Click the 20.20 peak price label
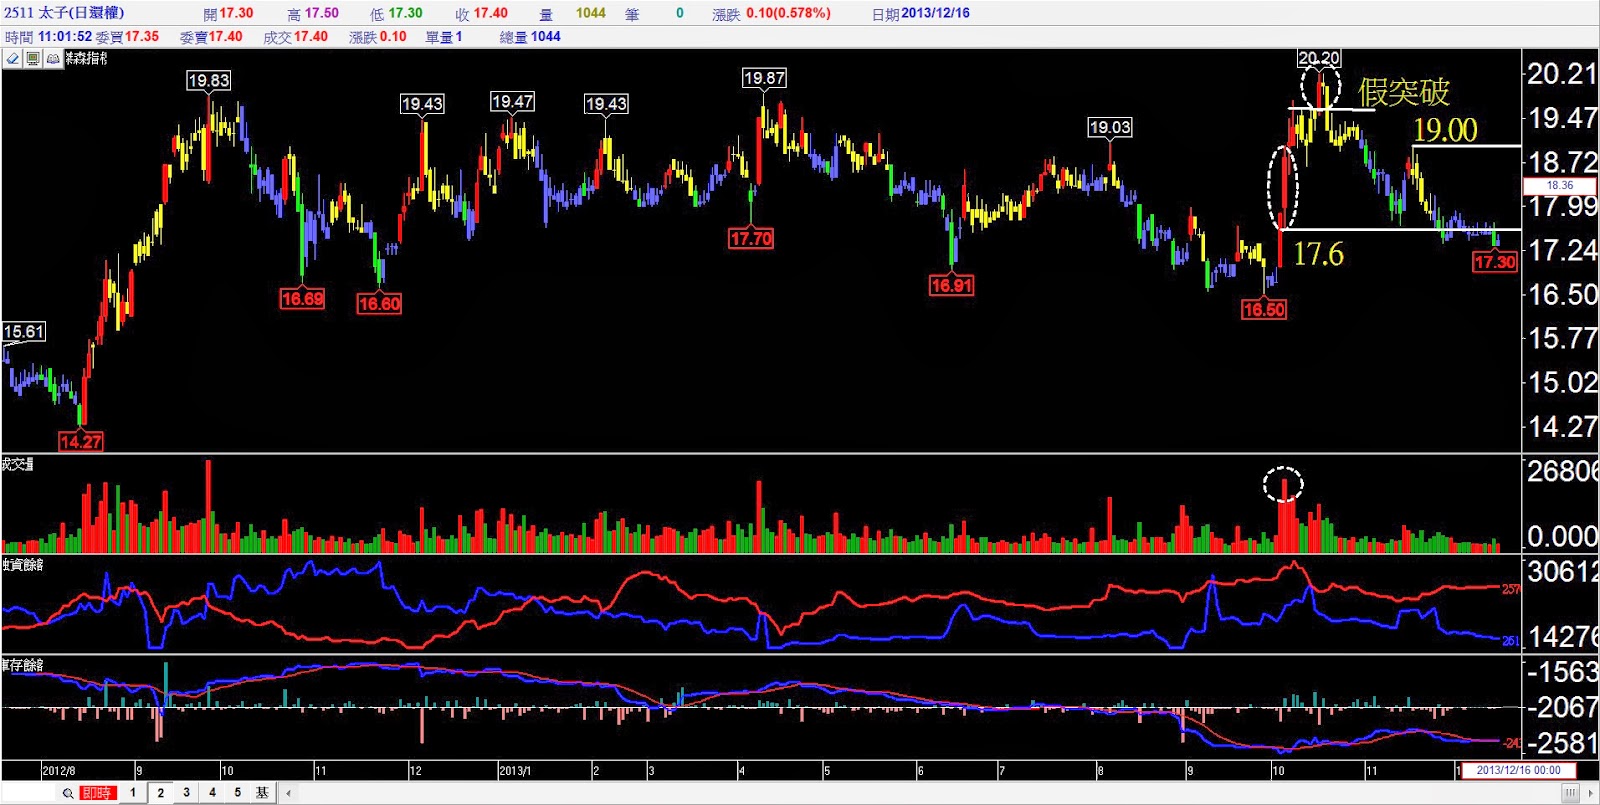The height and width of the screenshot is (805, 1600). [x=1319, y=58]
